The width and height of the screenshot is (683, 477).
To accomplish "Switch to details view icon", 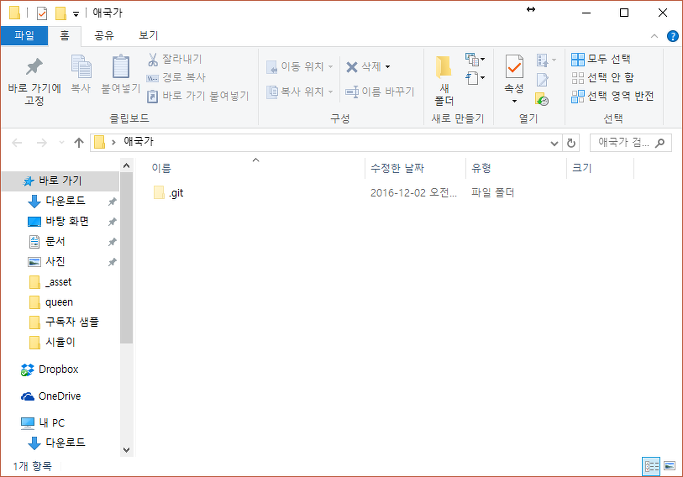I will point(651,467).
